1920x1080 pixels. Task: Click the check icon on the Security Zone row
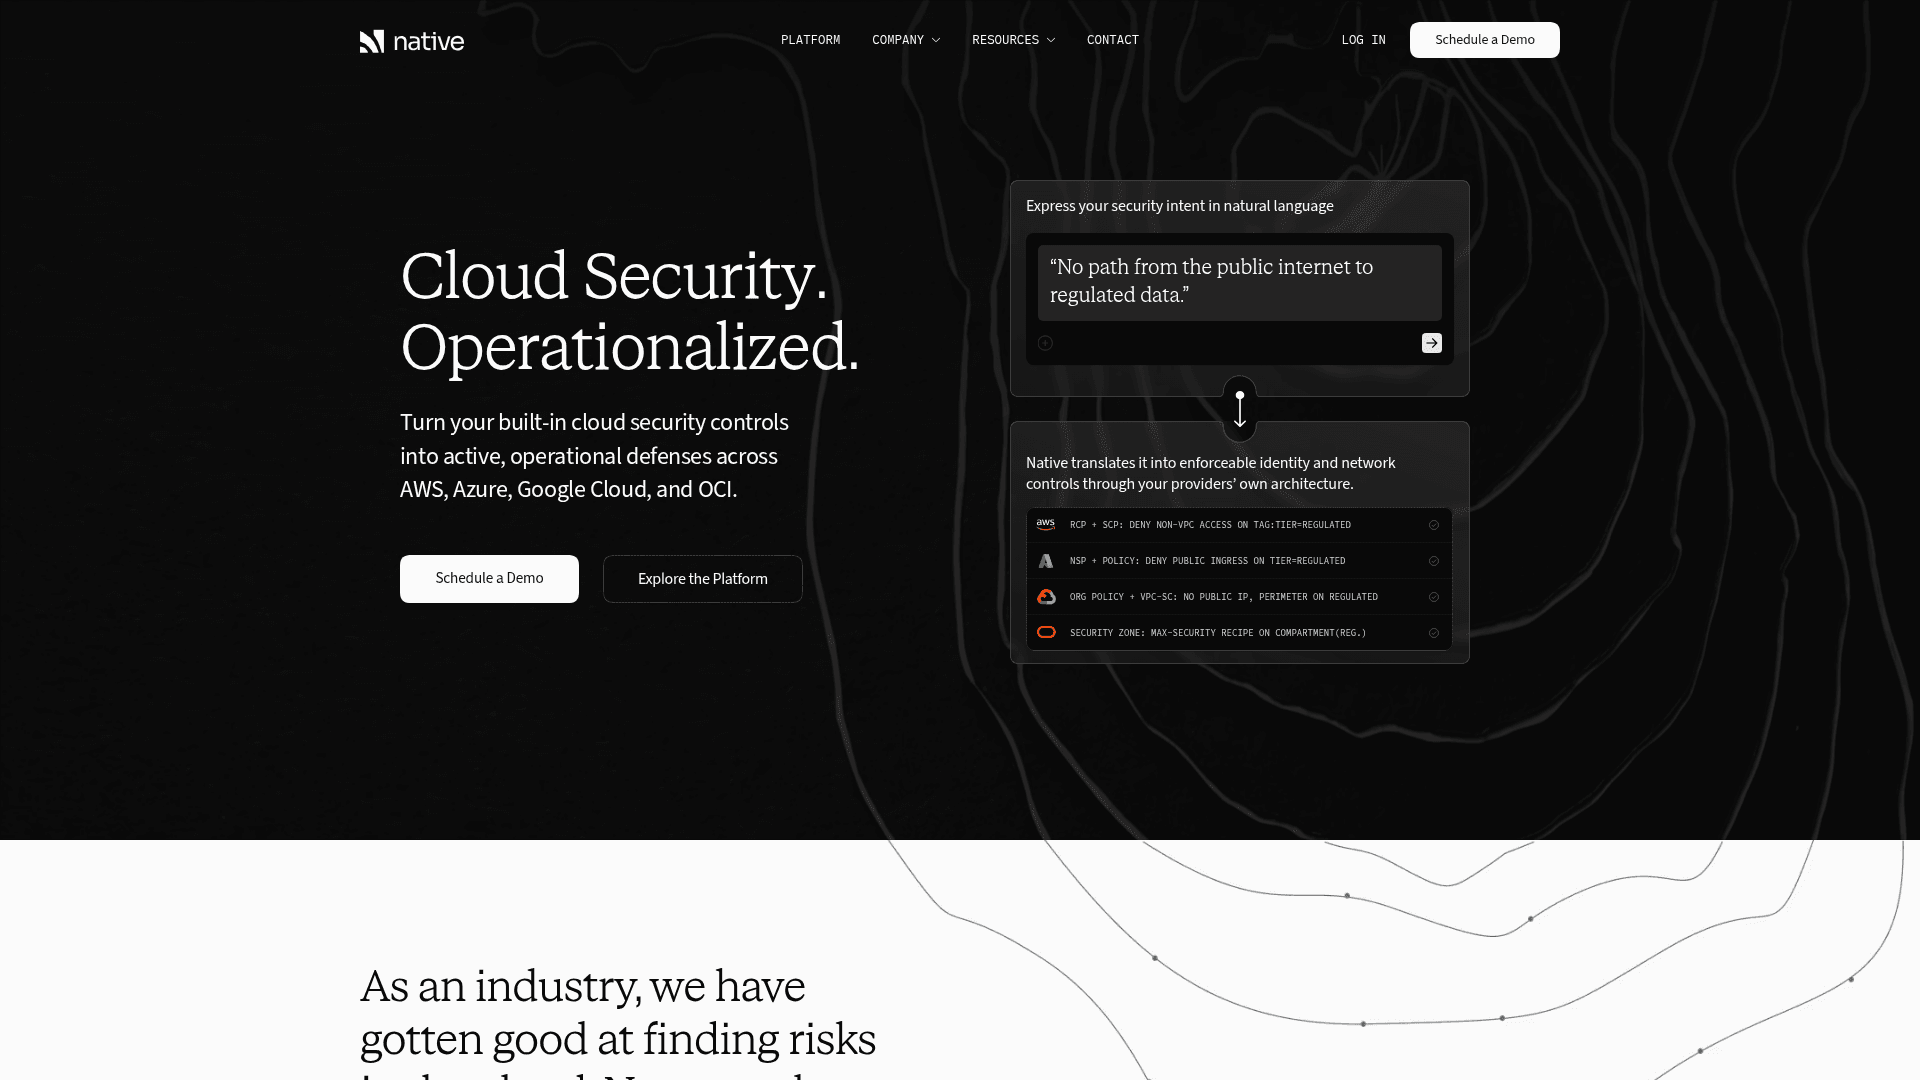click(x=1434, y=633)
